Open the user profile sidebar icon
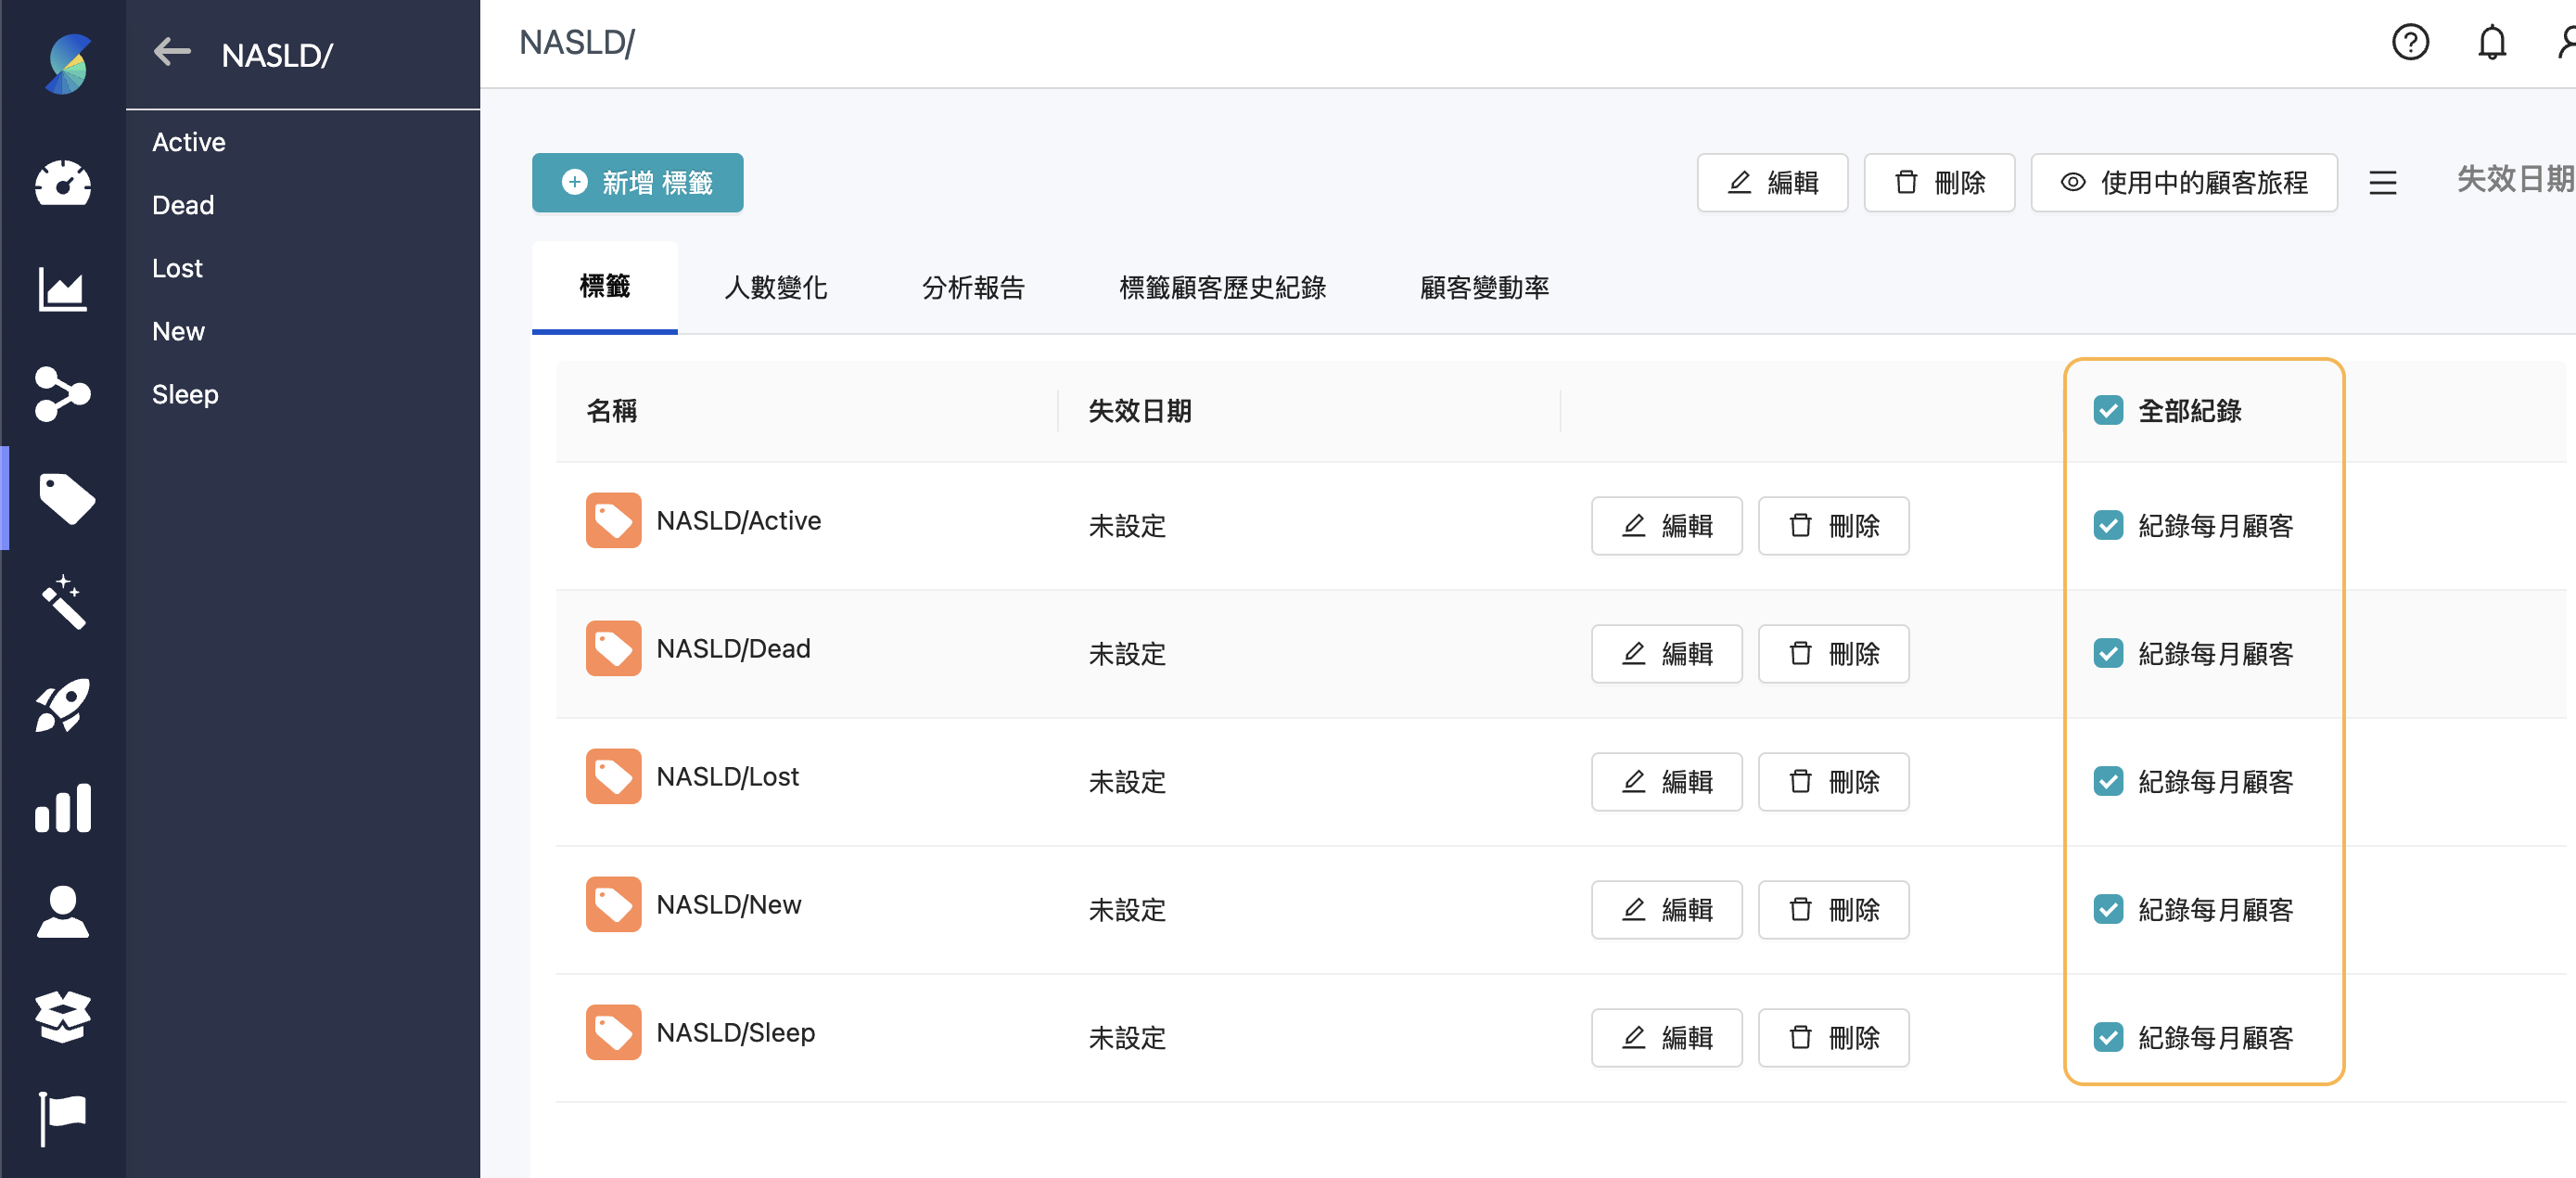Screen dimensions: 2576x1178 click(63, 911)
